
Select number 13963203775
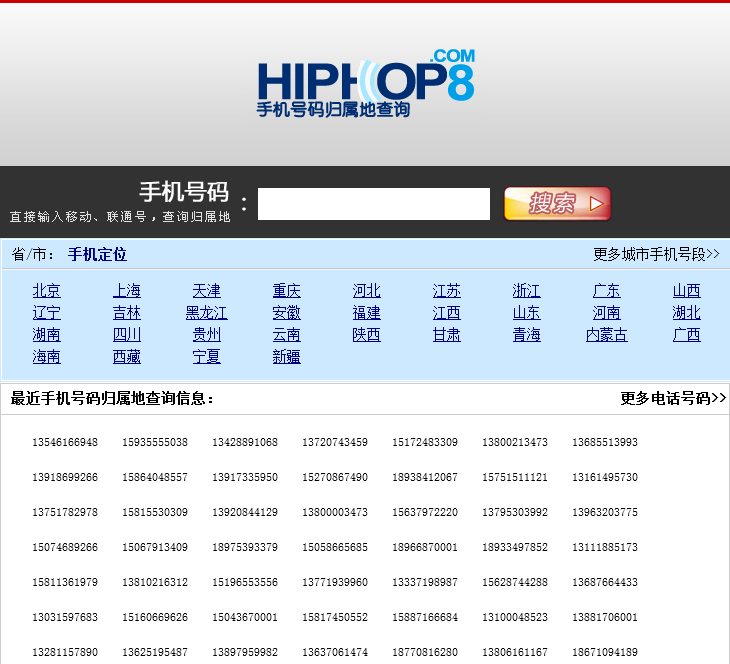pyautogui.click(x=605, y=512)
